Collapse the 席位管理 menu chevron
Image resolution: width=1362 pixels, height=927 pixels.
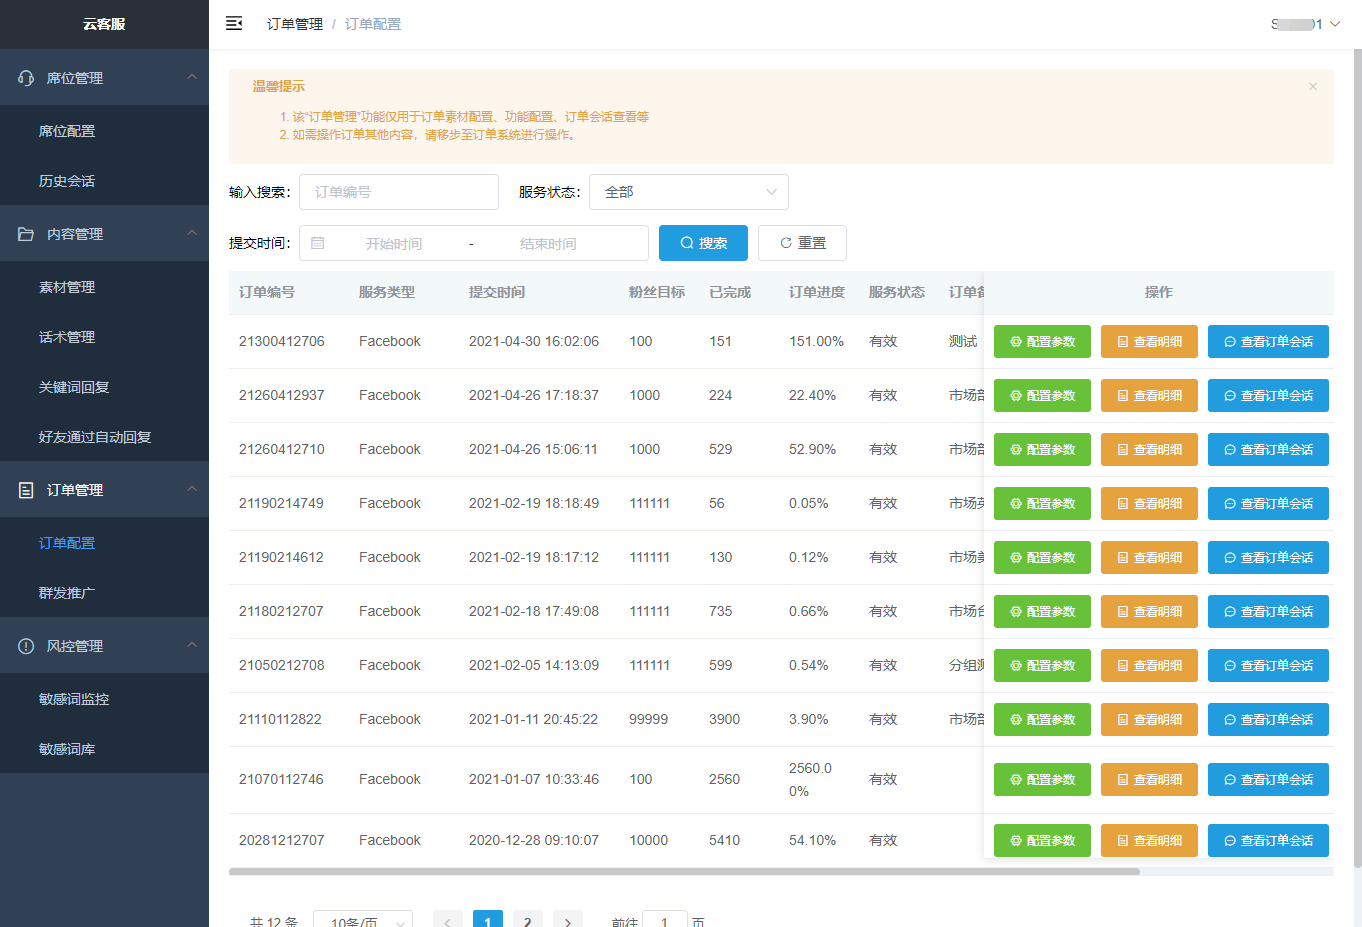coord(192,77)
